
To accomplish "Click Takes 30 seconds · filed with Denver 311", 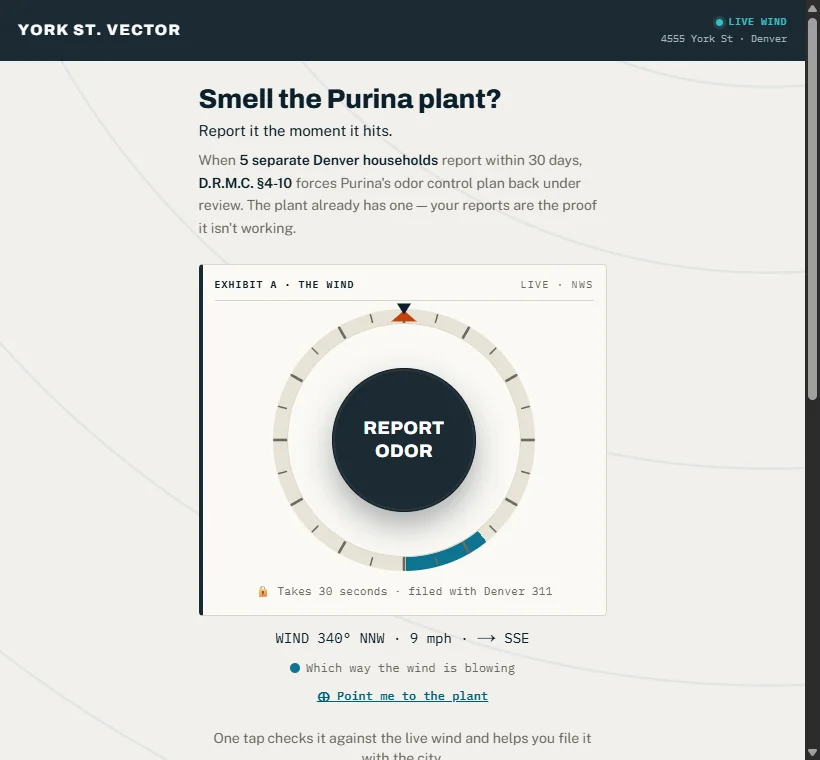I will point(414,592).
